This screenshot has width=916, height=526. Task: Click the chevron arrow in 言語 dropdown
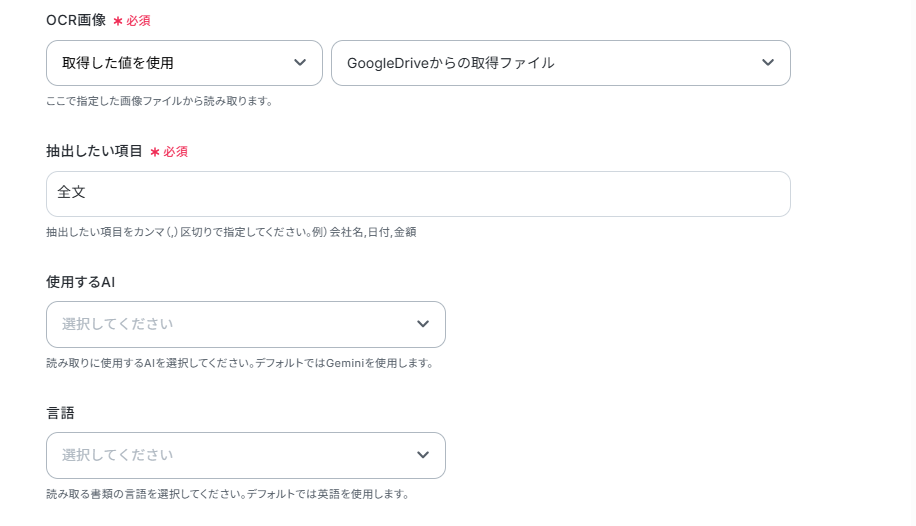tap(423, 455)
